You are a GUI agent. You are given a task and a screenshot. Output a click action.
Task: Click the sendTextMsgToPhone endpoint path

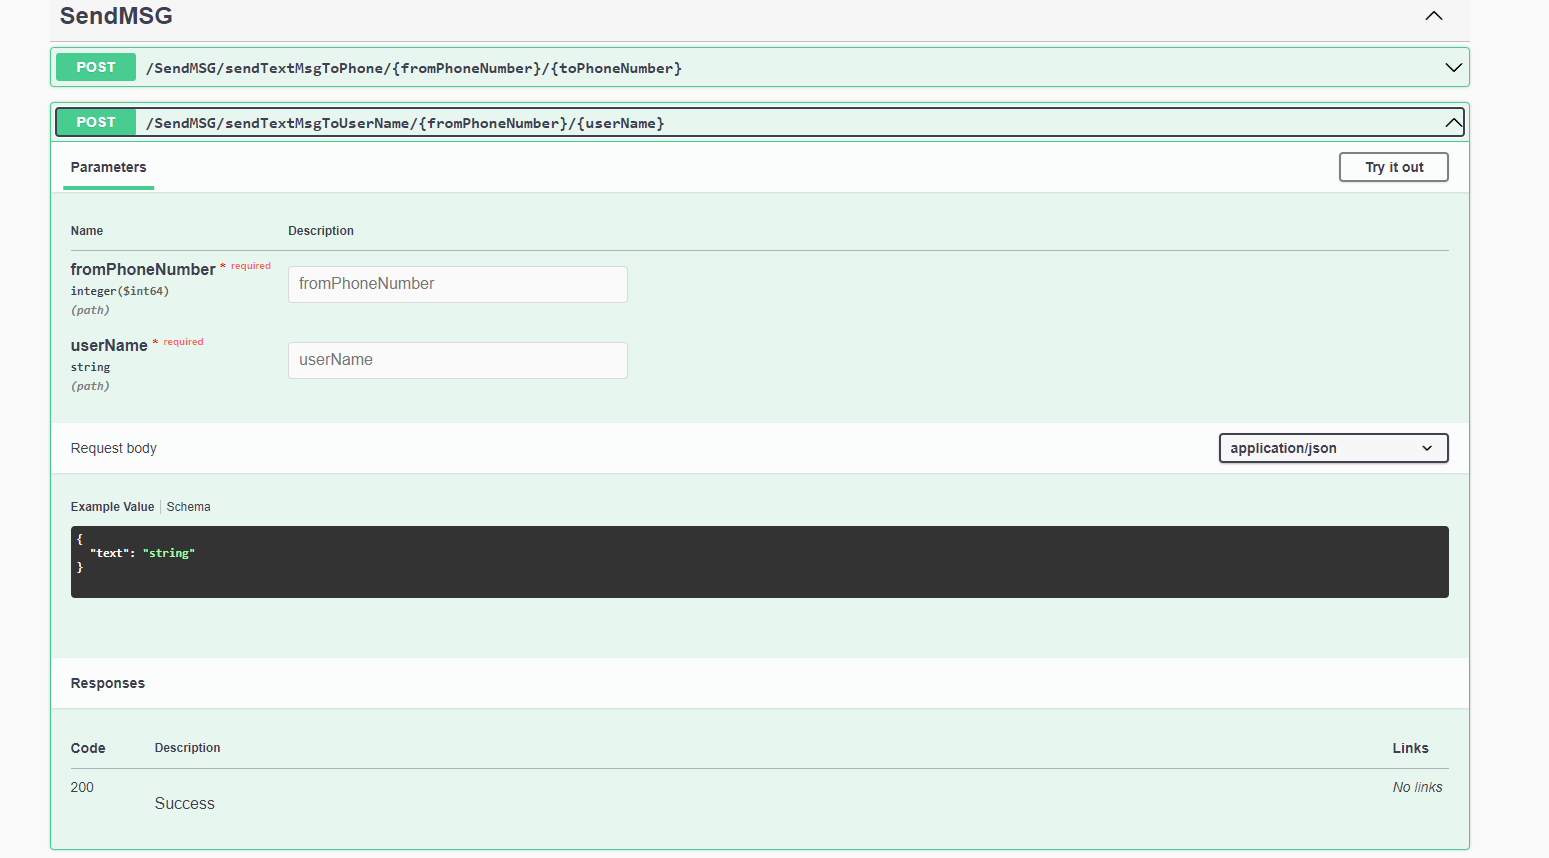[414, 67]
